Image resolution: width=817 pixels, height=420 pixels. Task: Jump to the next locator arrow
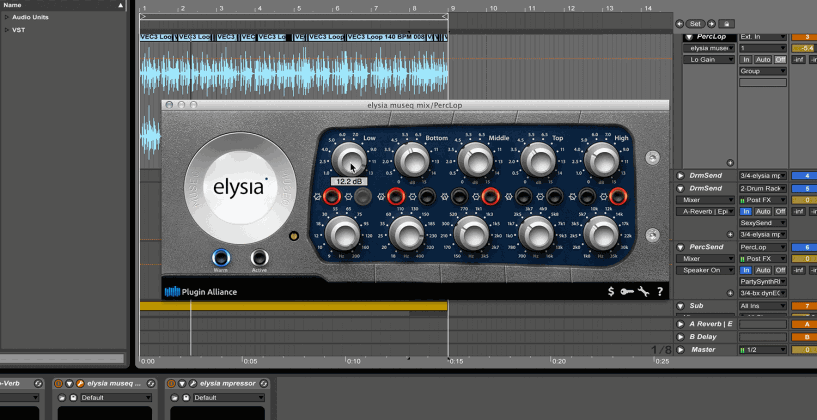click(711, 23)
